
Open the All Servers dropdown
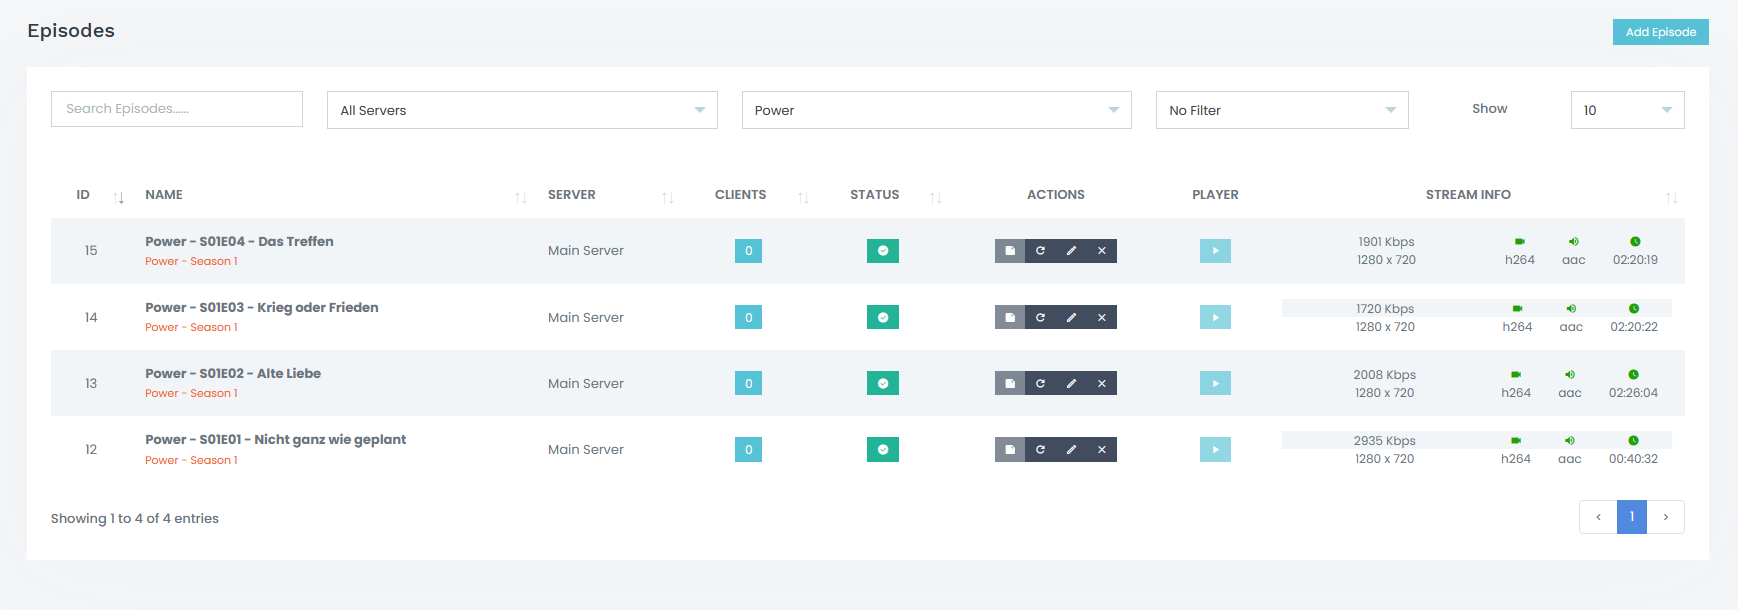click(521, 110)
